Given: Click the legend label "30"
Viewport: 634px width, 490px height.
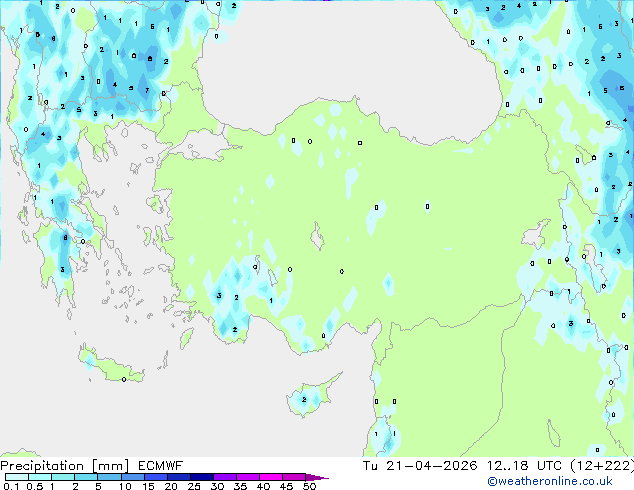Looking at the screenshot, I should pos(217,486).
